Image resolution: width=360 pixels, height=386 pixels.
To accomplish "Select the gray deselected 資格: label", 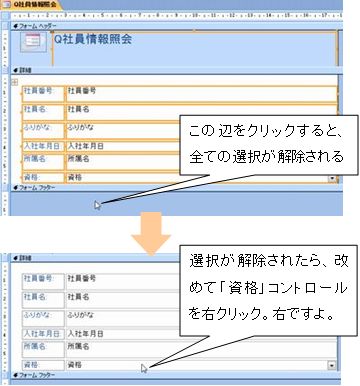I will (x=43, y=365).
